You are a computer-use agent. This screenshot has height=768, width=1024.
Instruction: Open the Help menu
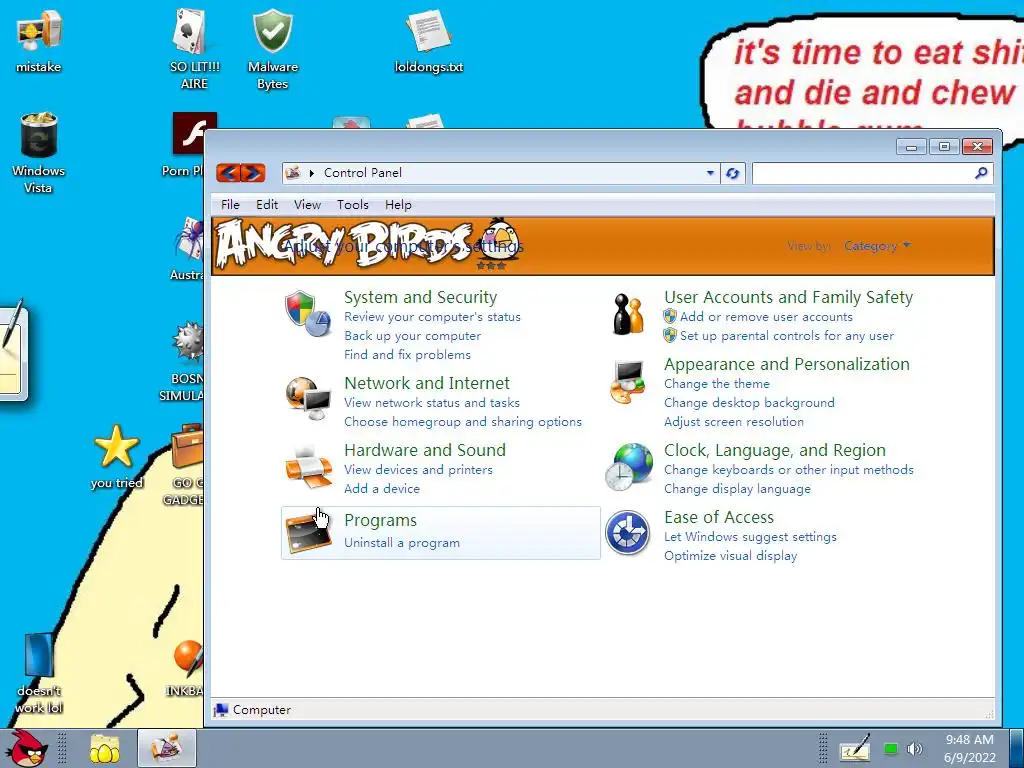(398, 205)
